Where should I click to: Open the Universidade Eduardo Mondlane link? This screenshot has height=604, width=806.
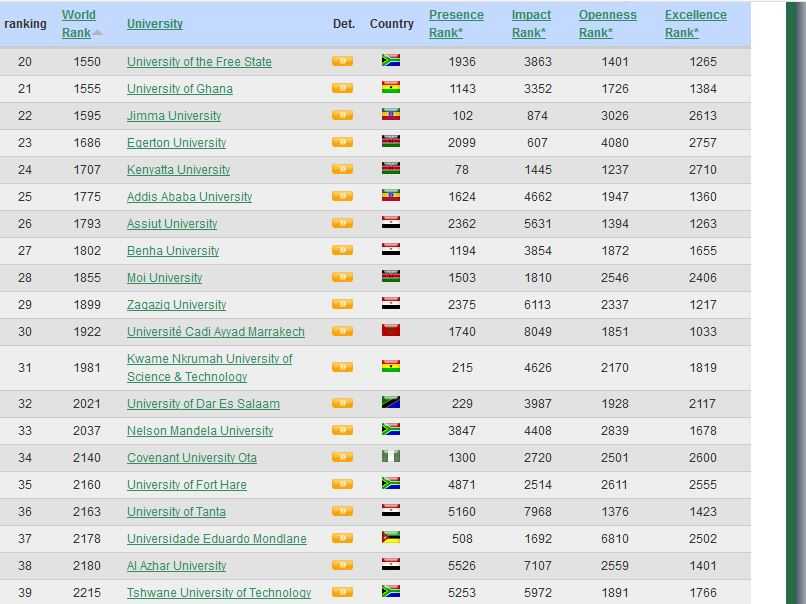216,539
